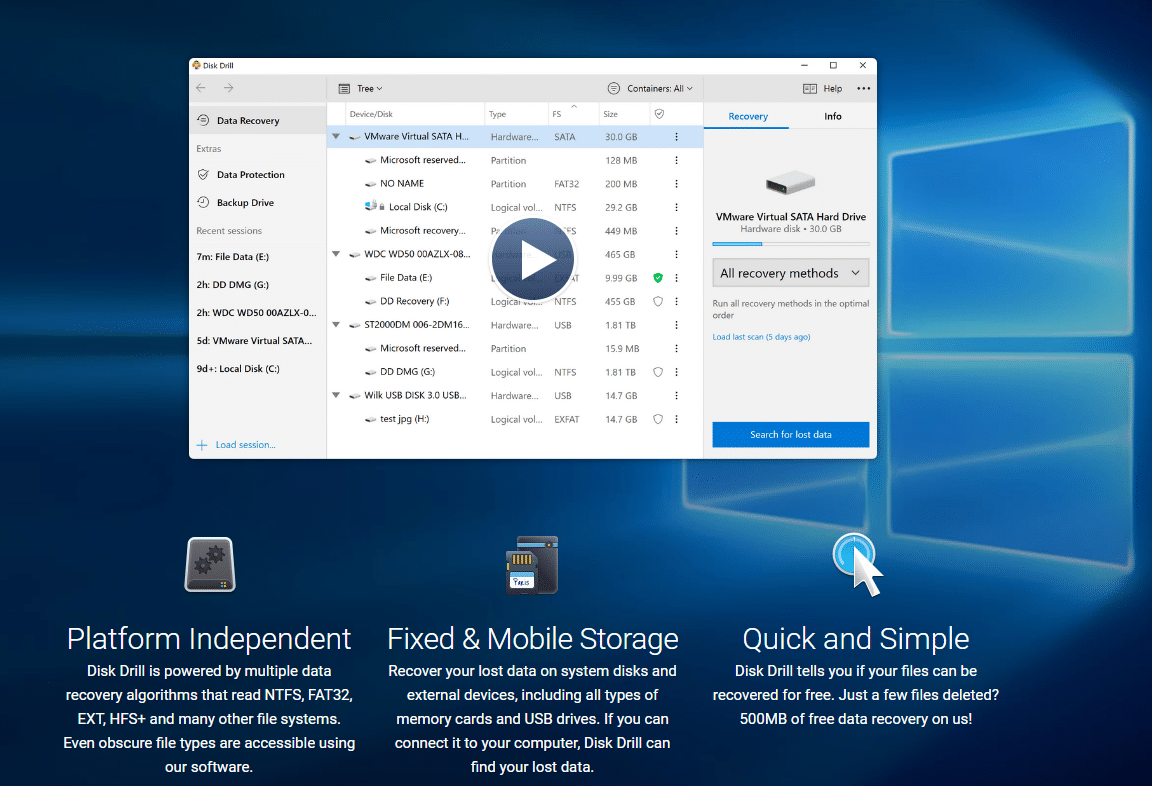1152x786 pixels.
Task: Open recent session 2h: WDC WD50 00AZLX
Action: (x=257, y=313)
